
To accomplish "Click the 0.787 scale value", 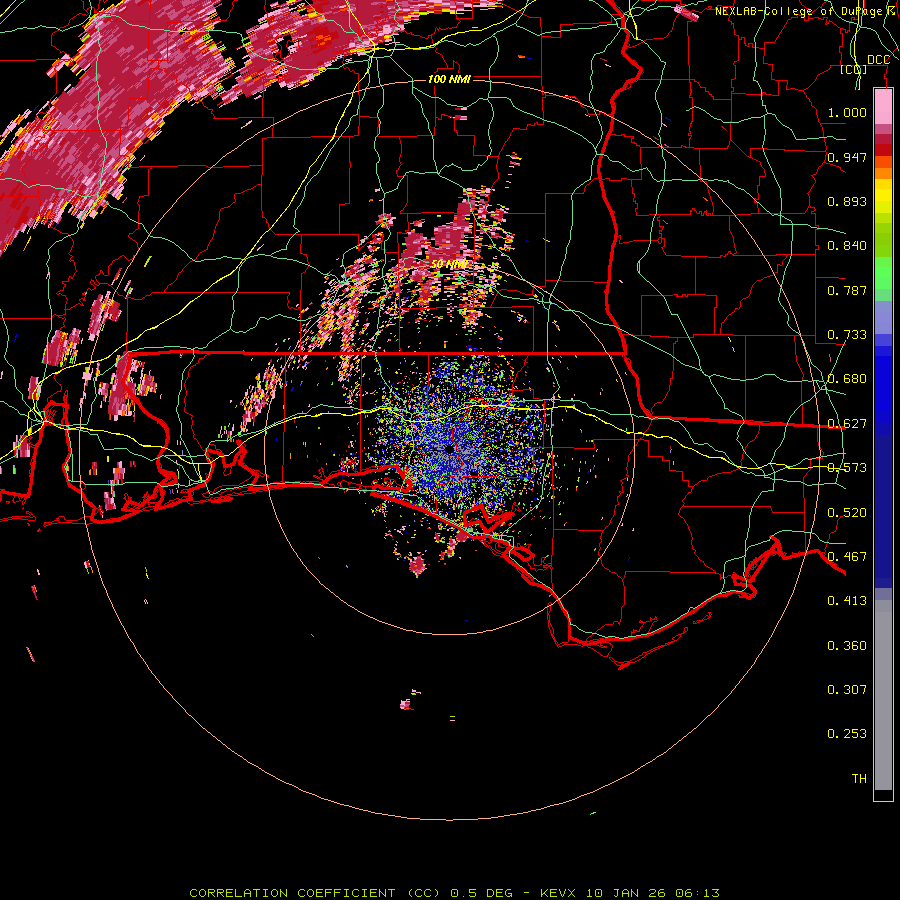I will (x=847, y=290).
